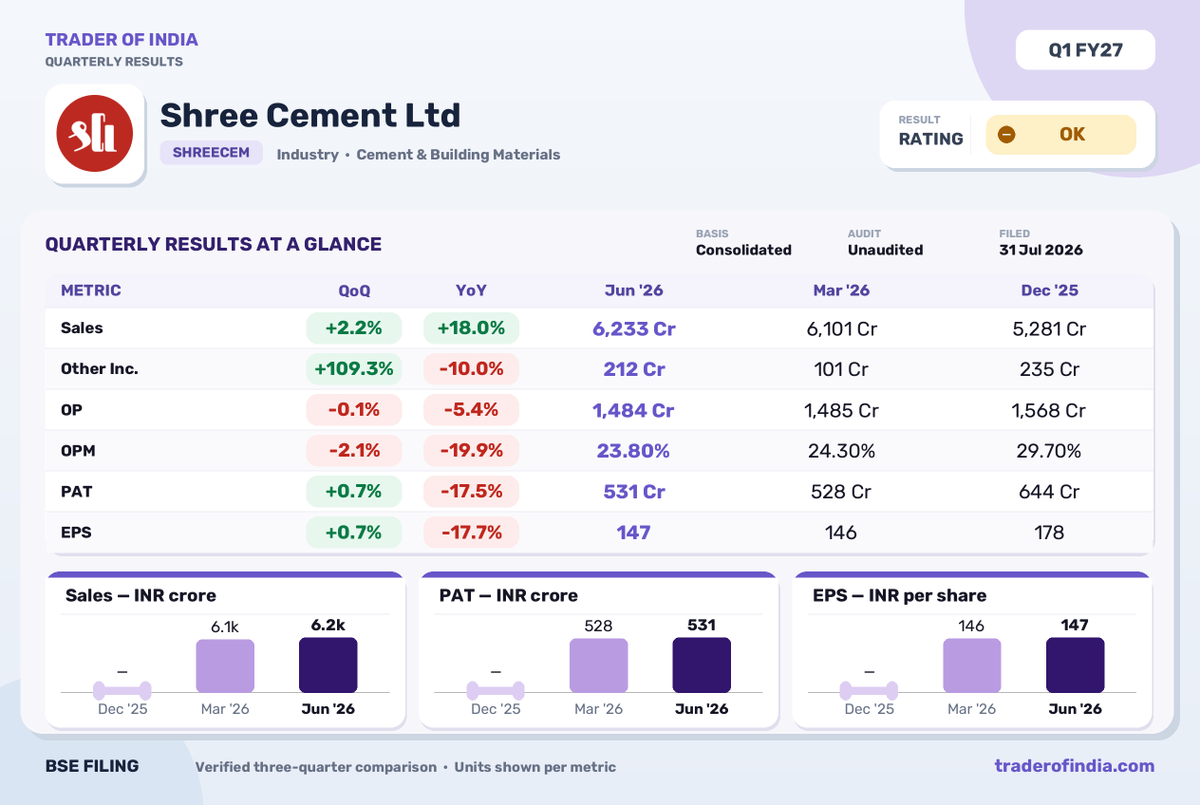Click PAT Mar value 528 Cr

point(841,491)
